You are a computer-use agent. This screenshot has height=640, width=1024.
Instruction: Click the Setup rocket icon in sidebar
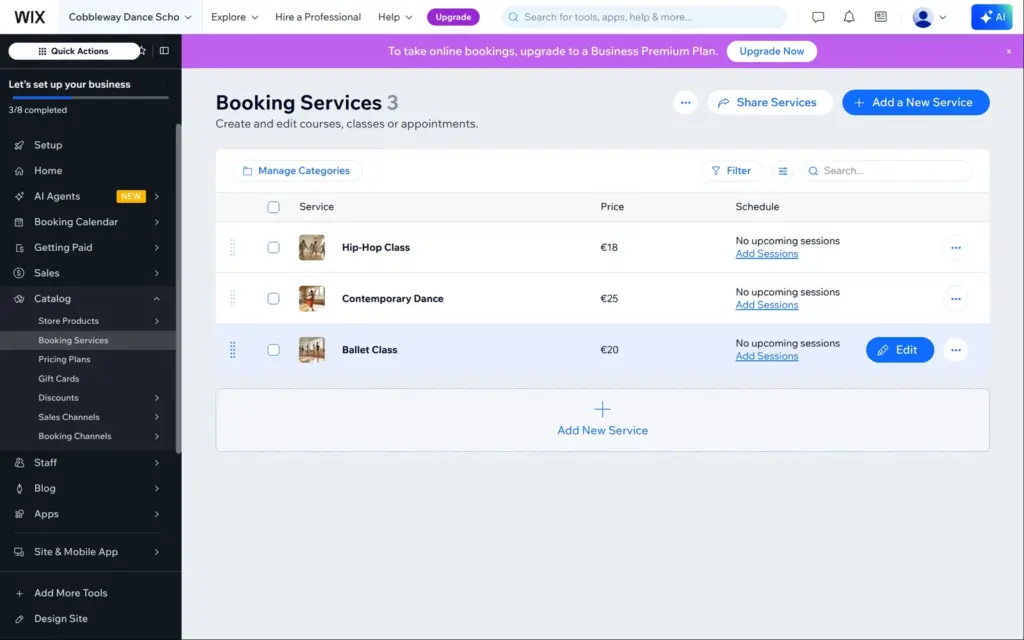click(19, 145)
